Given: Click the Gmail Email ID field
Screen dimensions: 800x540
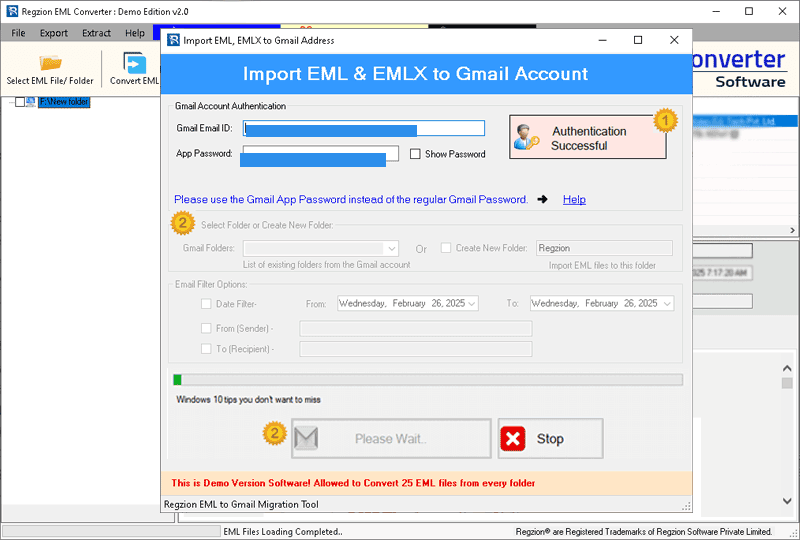Looking at the screenshot, I should 364,128.
